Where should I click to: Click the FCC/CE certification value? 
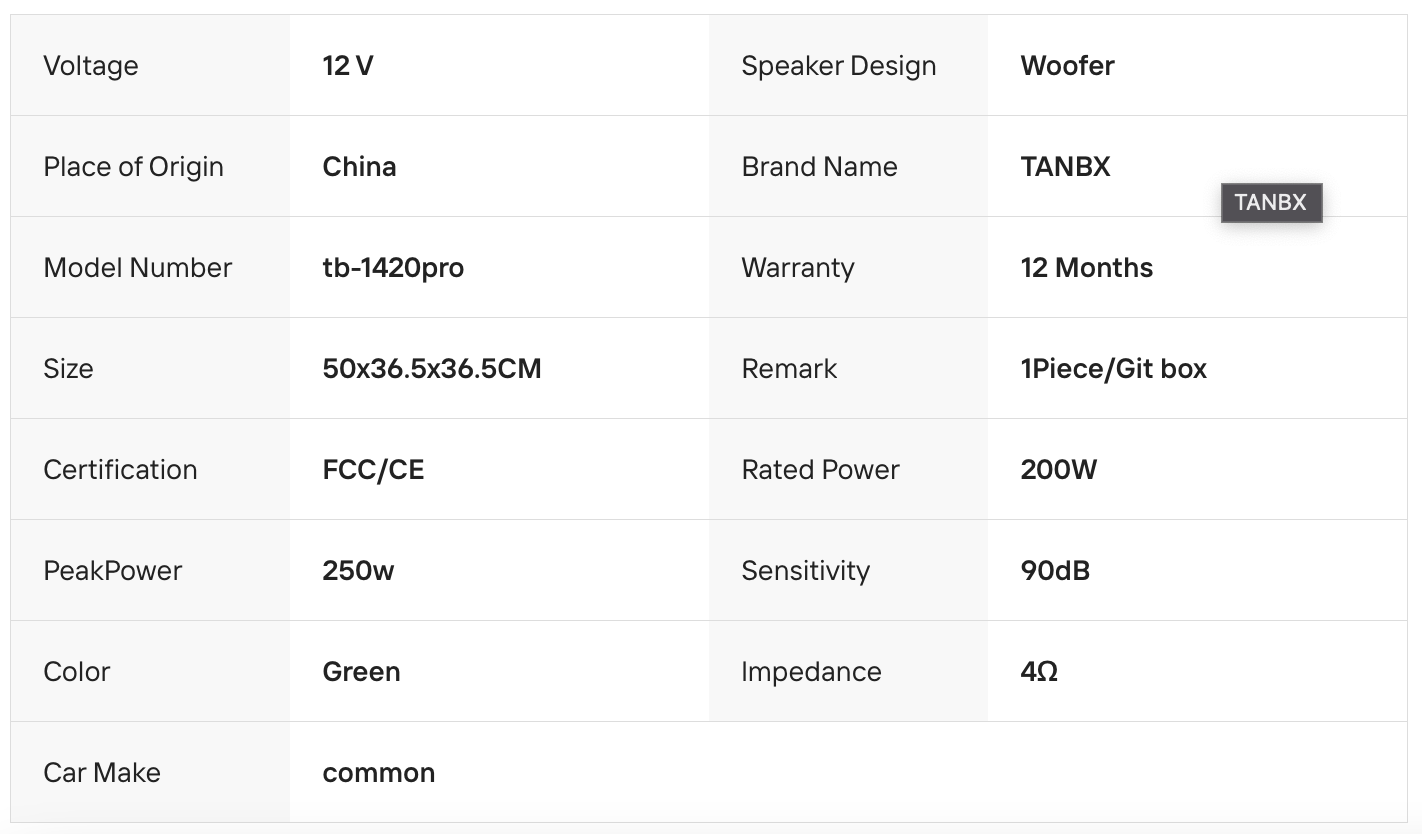tap(373, 470)
